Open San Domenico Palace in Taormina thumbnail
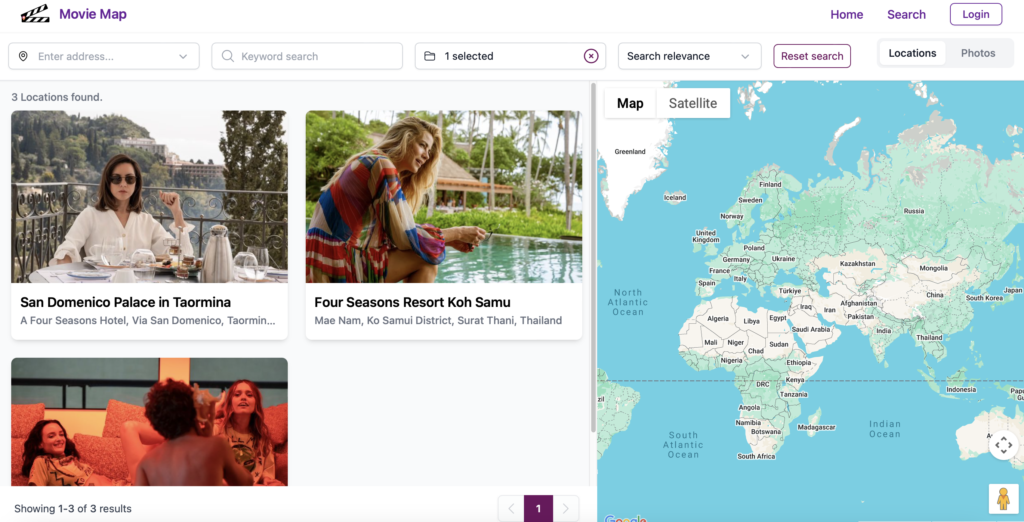 pos(149,196)
